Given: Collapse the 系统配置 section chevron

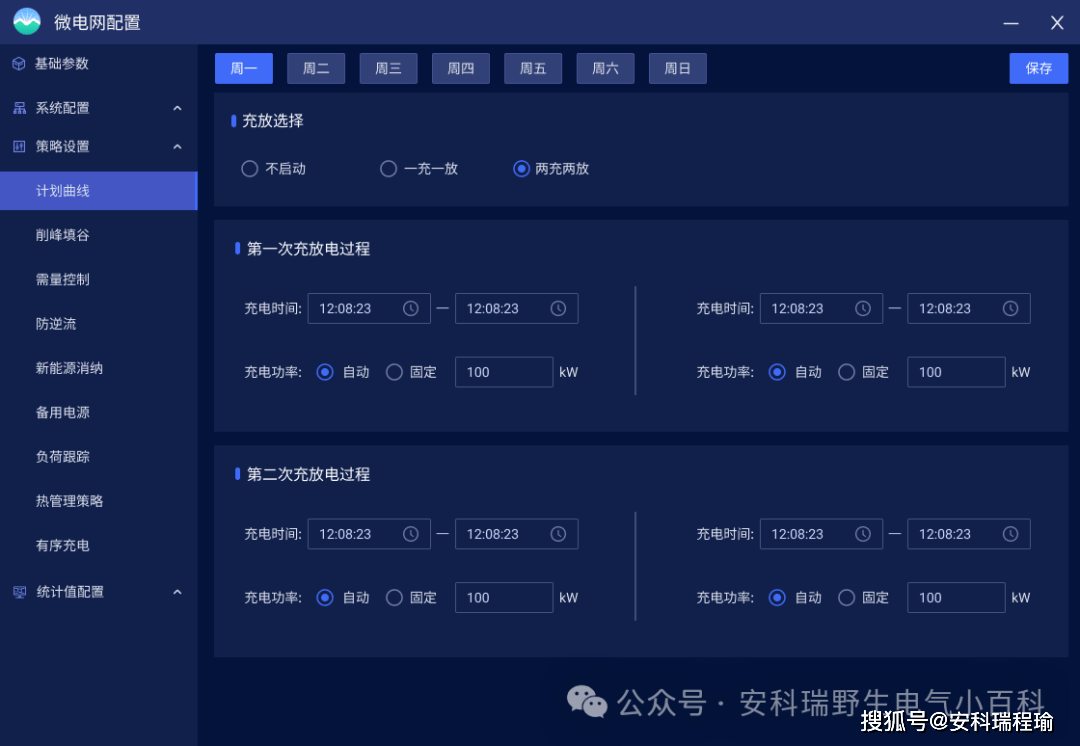Looking at the screenshot, I should point(177,108).
